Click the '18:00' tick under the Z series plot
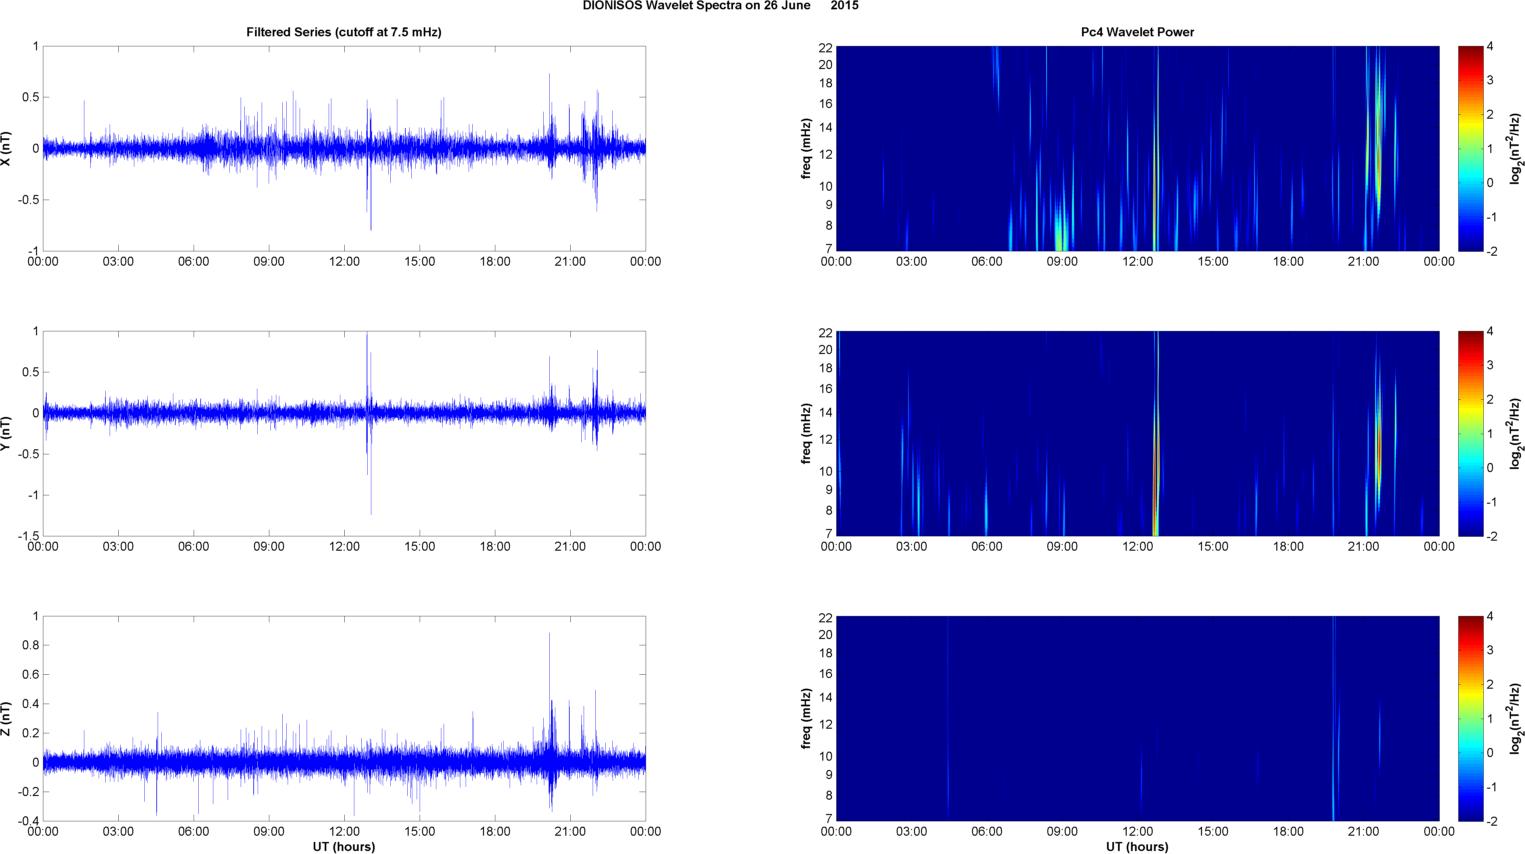The width and height of the screenshot is (1525, 854). pyautogui.click(x=495, y=832)
